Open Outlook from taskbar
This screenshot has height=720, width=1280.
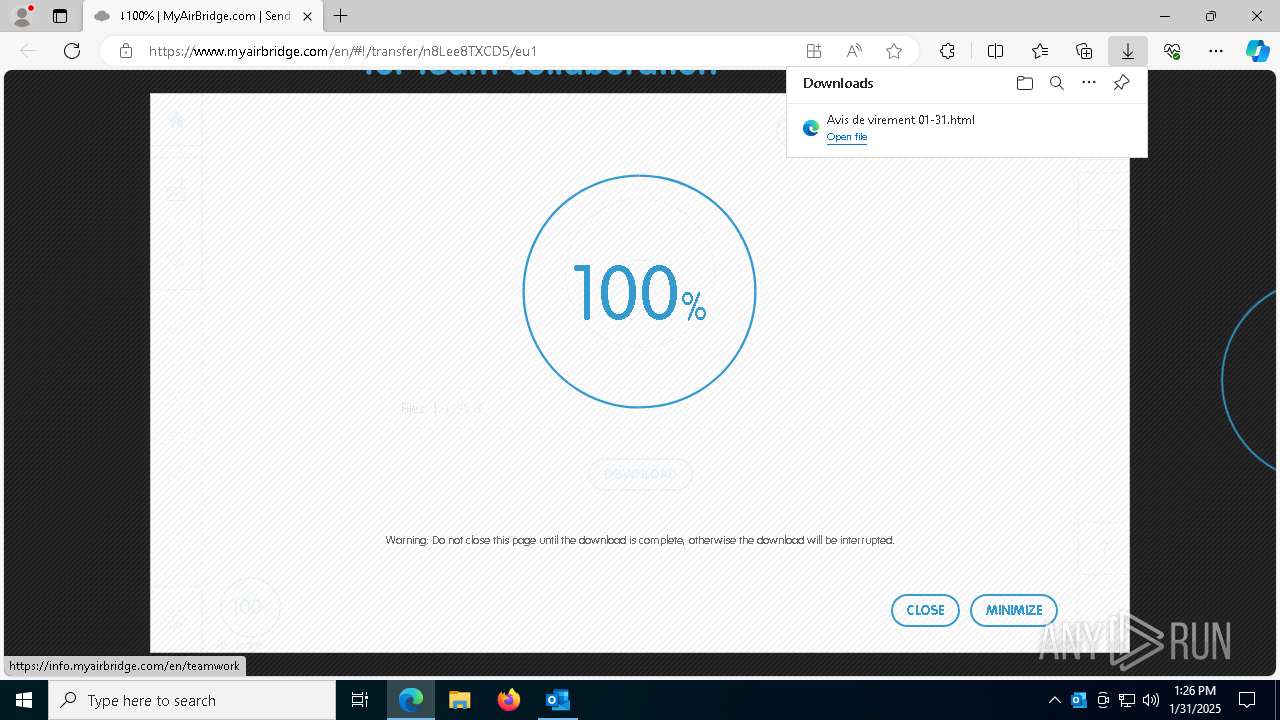pyautogui.click(x=558, y=700)
